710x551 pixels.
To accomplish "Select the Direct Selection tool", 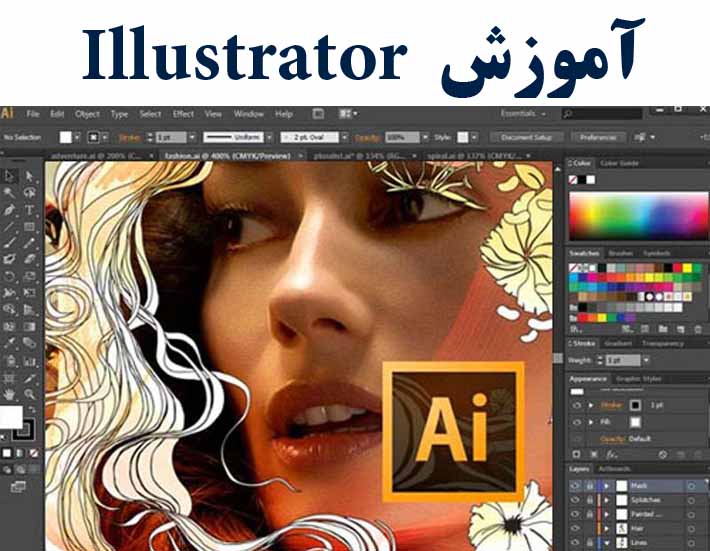I will coord(29,176).
